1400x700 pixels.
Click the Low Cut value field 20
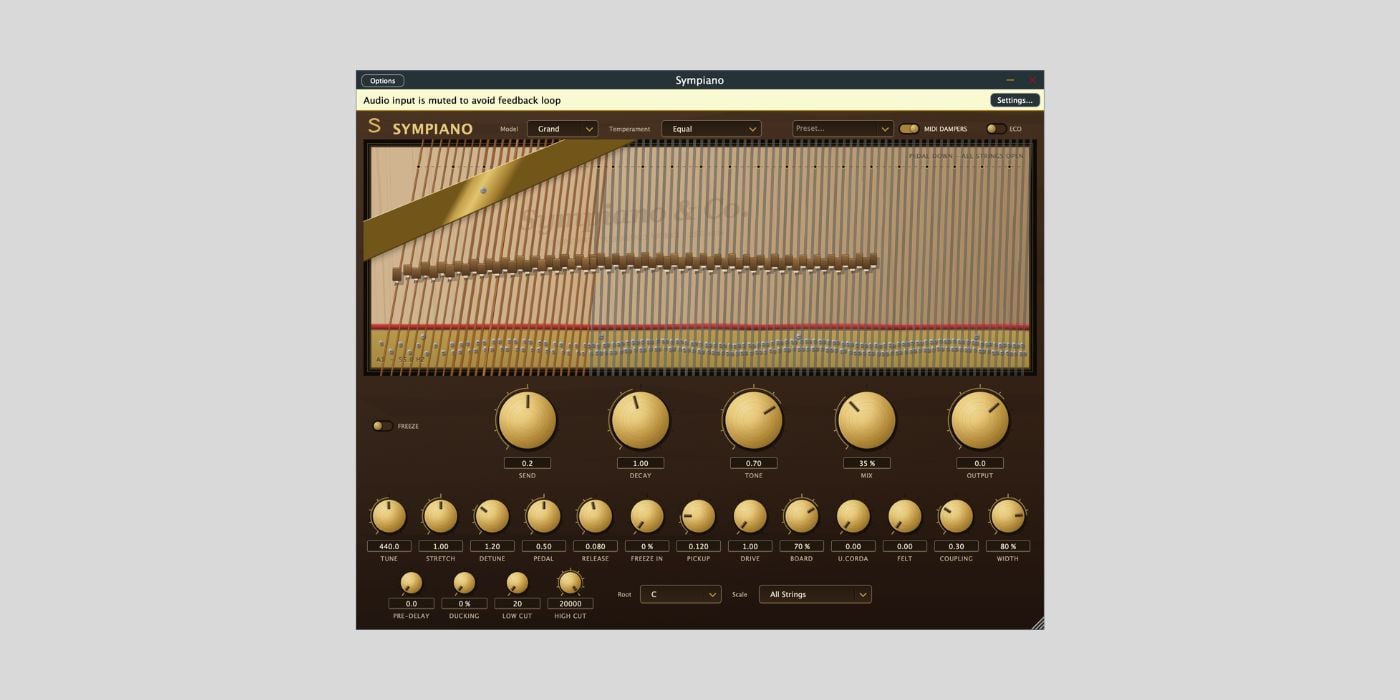(517, 604)
